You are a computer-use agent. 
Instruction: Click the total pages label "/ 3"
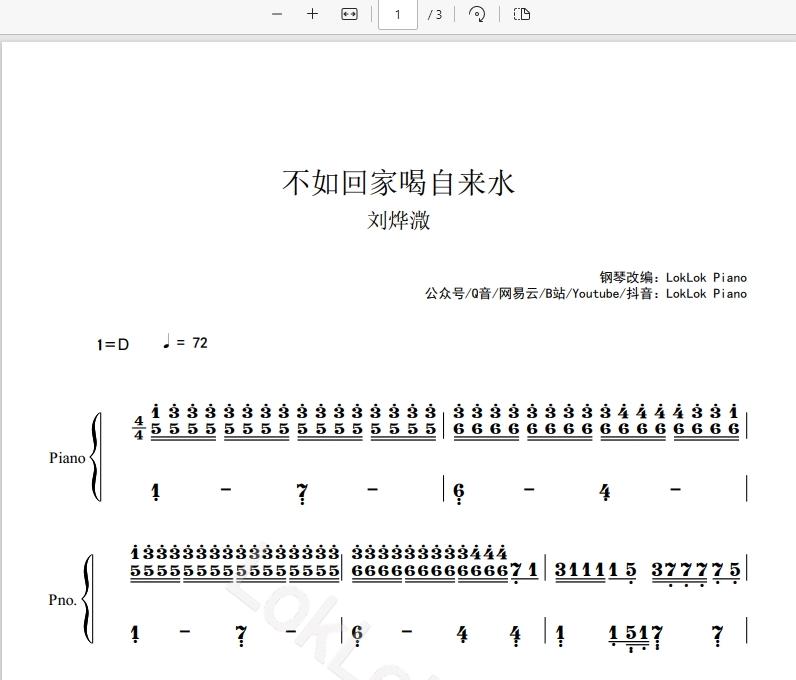pyautogui.click(x=435, y=15)
